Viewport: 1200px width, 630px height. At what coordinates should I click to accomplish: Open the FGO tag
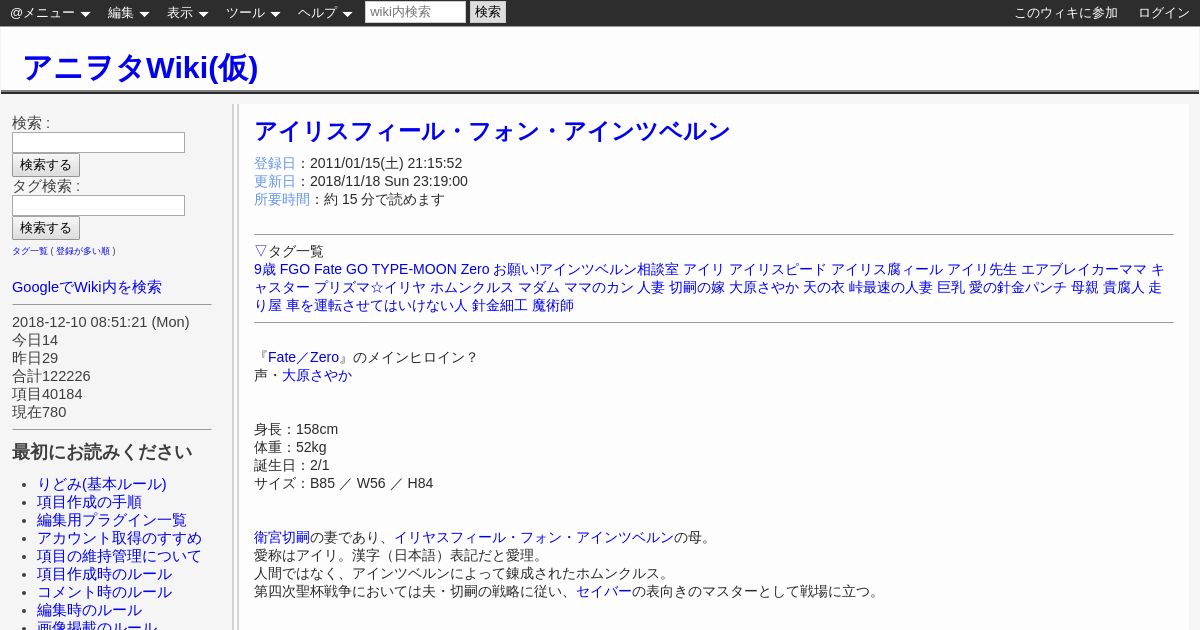click(295, 269)
